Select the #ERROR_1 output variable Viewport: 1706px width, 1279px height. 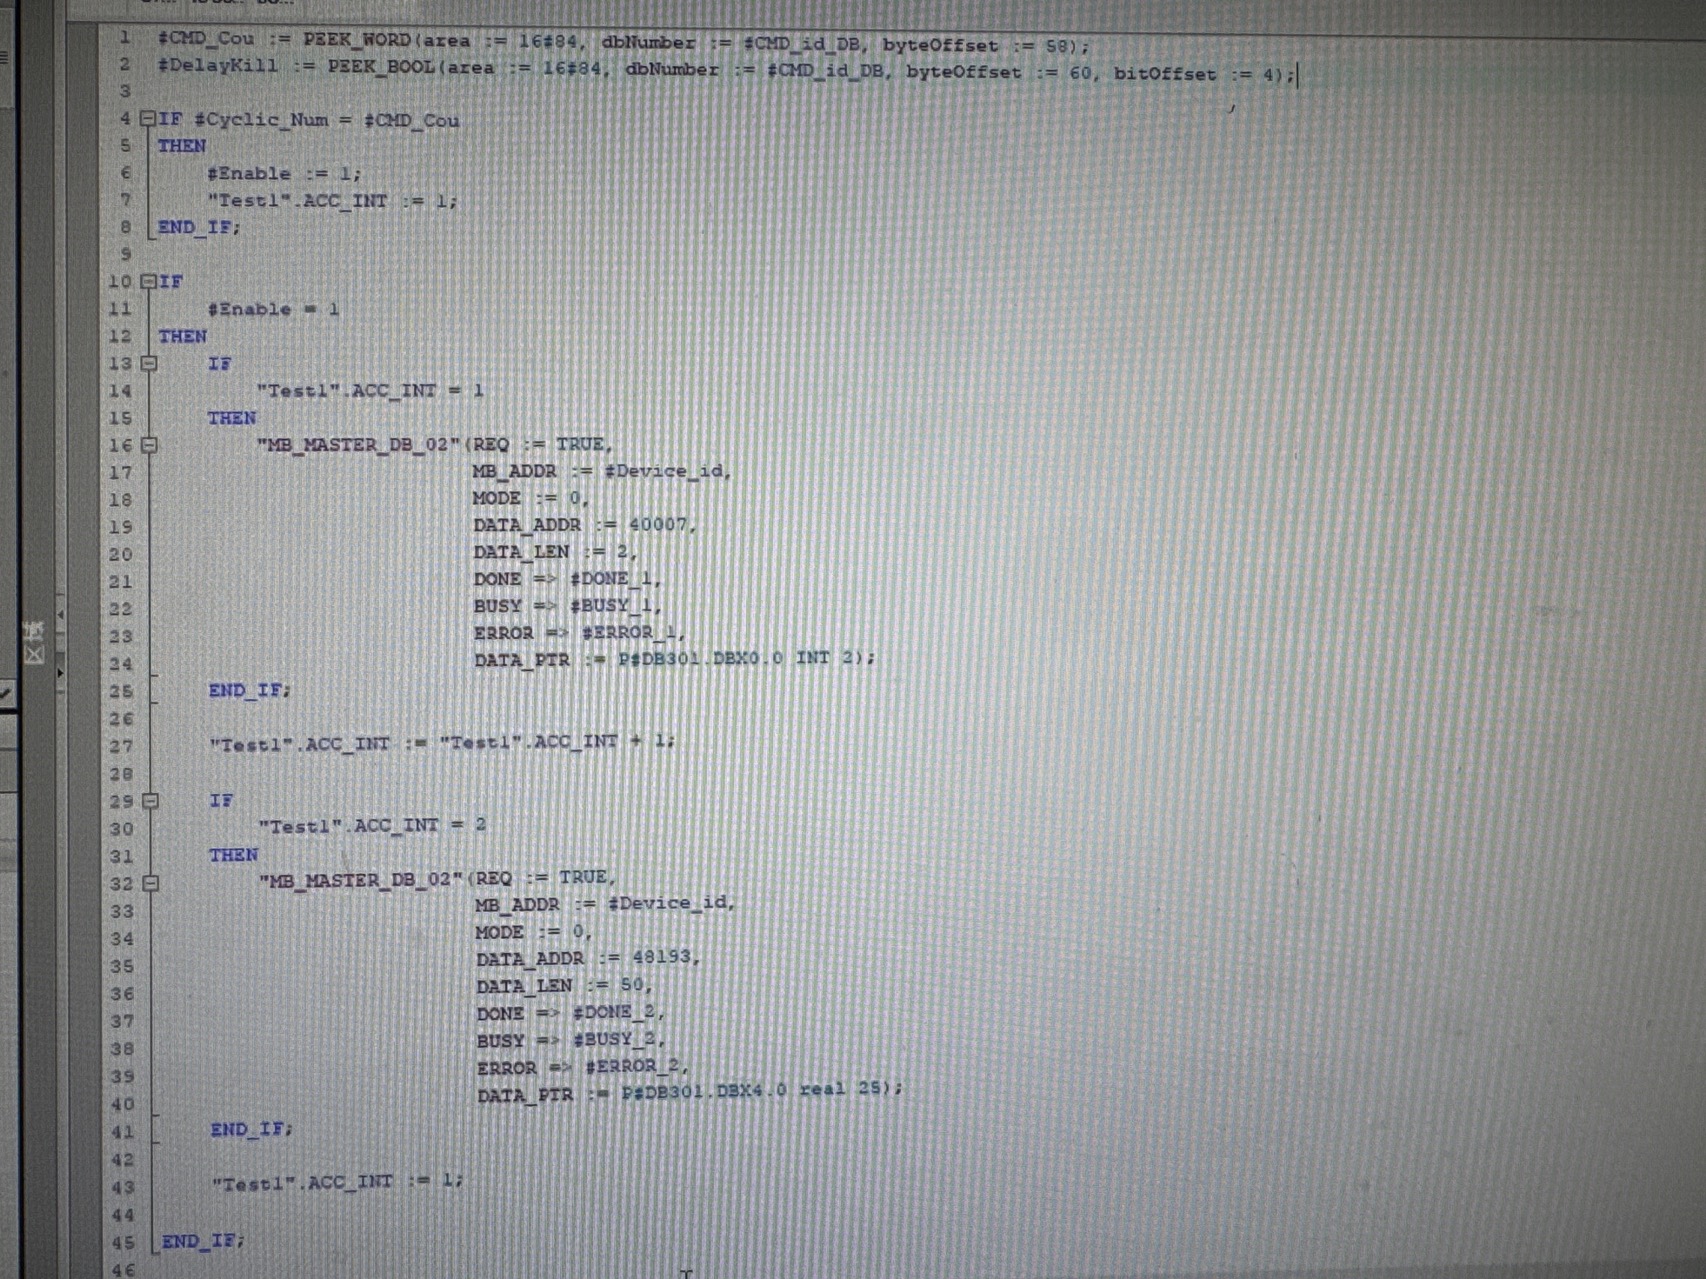630,633
